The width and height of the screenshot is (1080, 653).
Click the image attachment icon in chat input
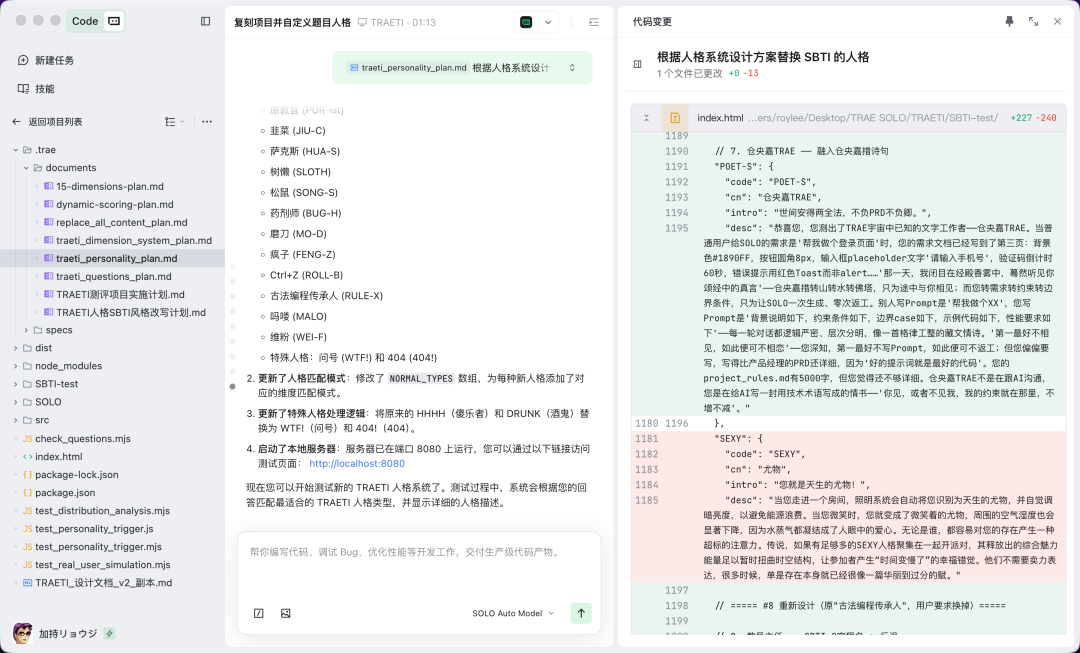click(x=285, y=613)
